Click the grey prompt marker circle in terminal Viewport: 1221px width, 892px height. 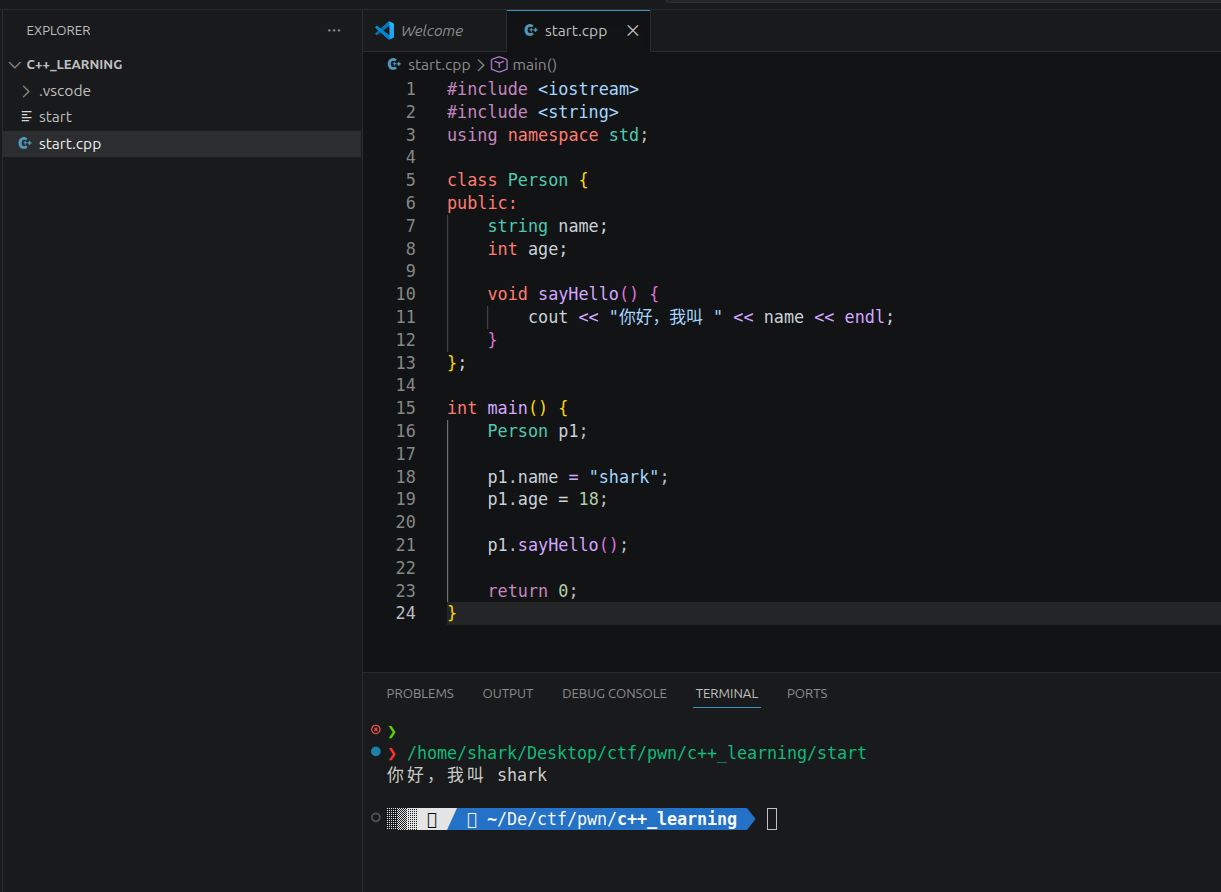coord(376,818)
